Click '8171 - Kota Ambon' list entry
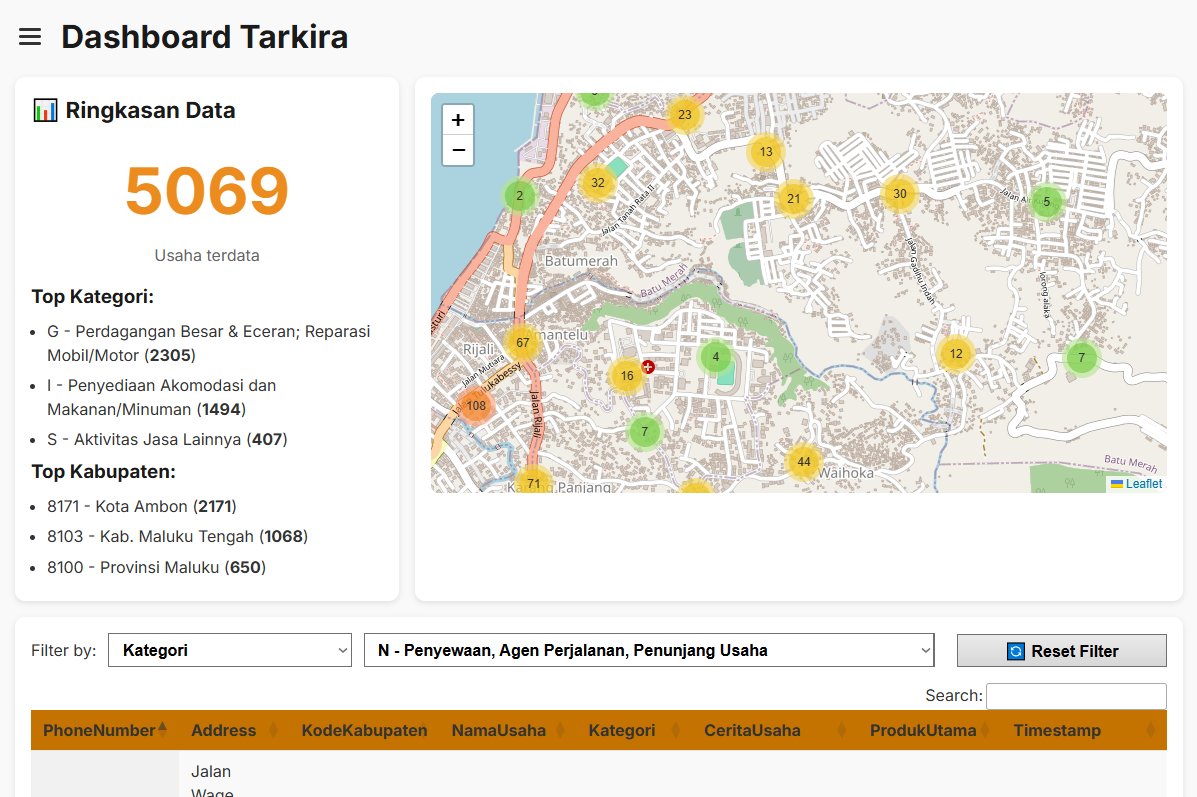1197x797 pixels. 142,507
